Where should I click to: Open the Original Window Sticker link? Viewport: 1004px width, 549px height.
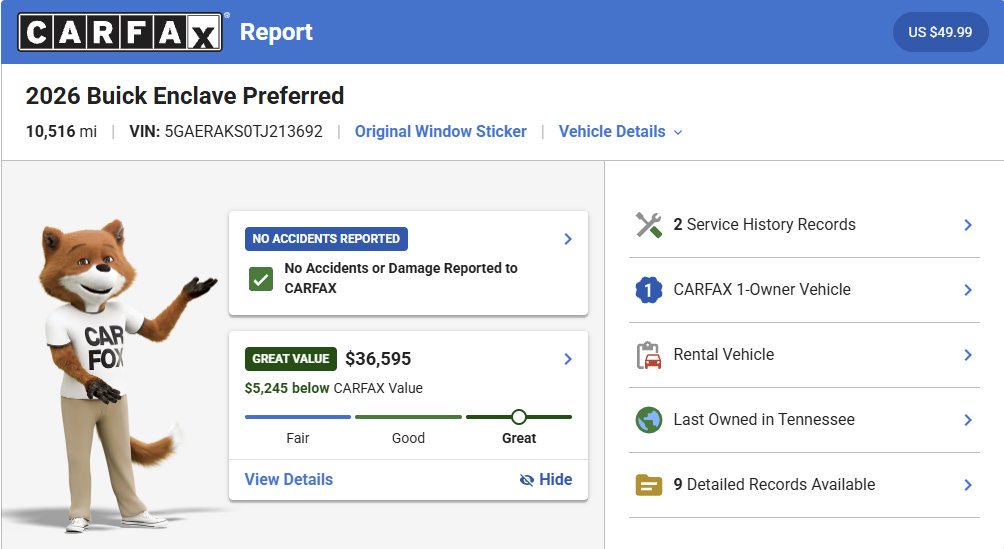[x=441, y=131]
